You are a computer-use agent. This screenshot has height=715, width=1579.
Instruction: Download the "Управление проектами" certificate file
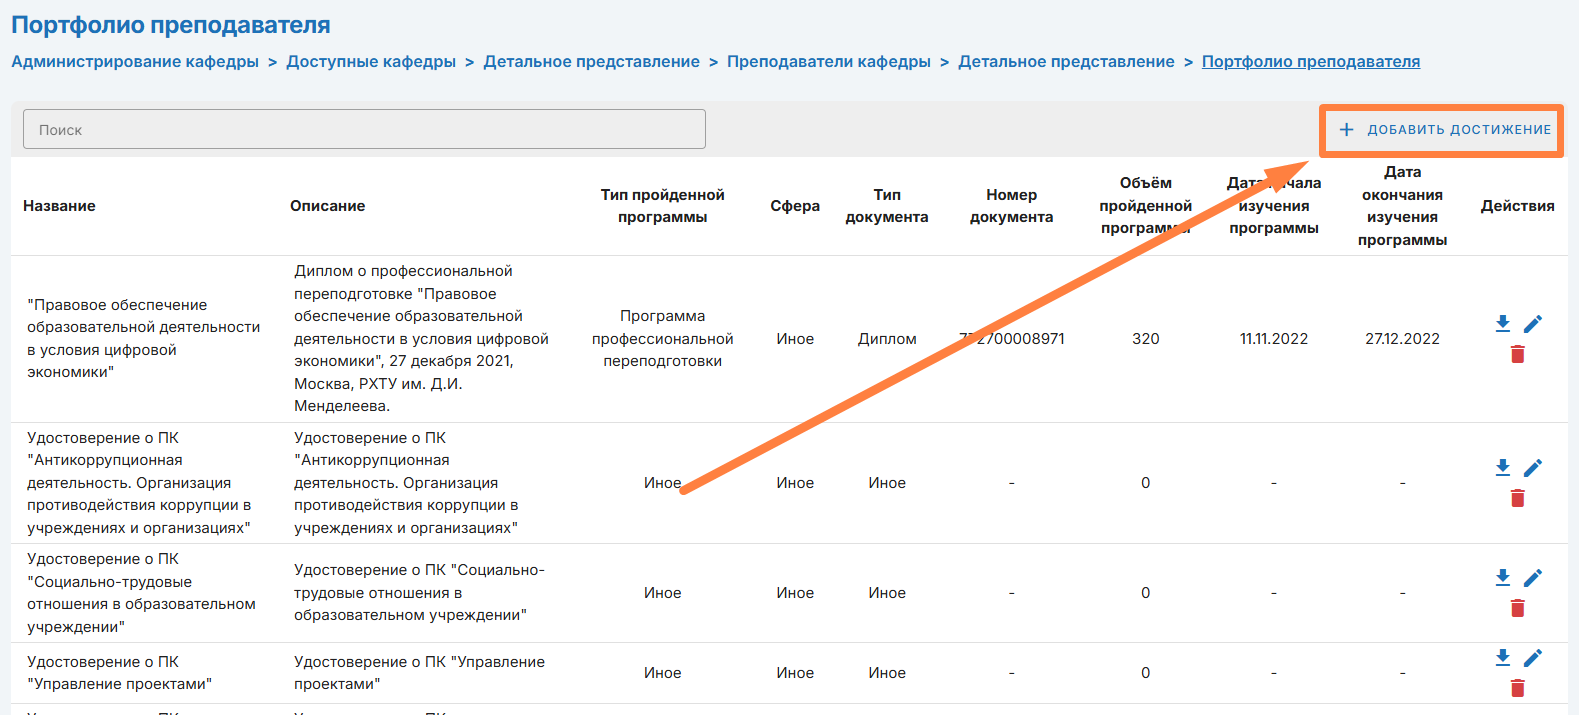(x=1502, y=658)
